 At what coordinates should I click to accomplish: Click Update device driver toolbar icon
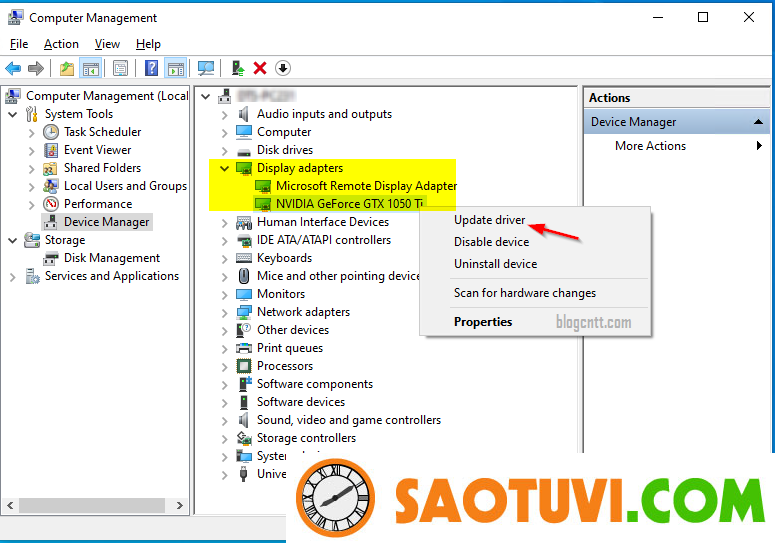point(238,68)
